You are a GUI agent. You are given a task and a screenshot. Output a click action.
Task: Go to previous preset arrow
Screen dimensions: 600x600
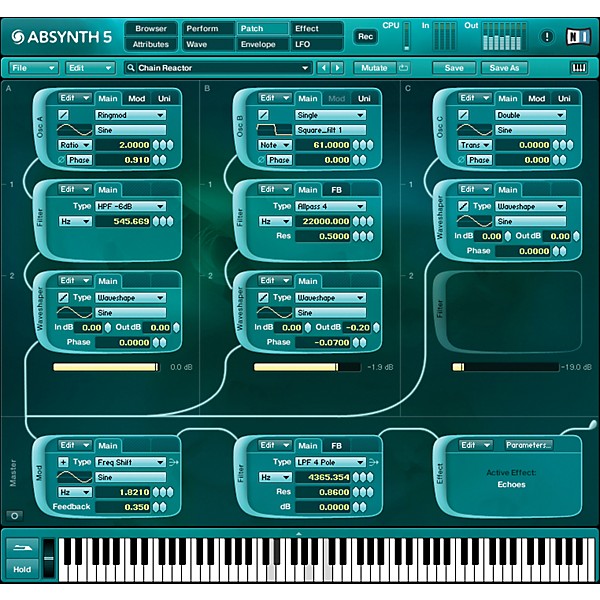point(324,68)
